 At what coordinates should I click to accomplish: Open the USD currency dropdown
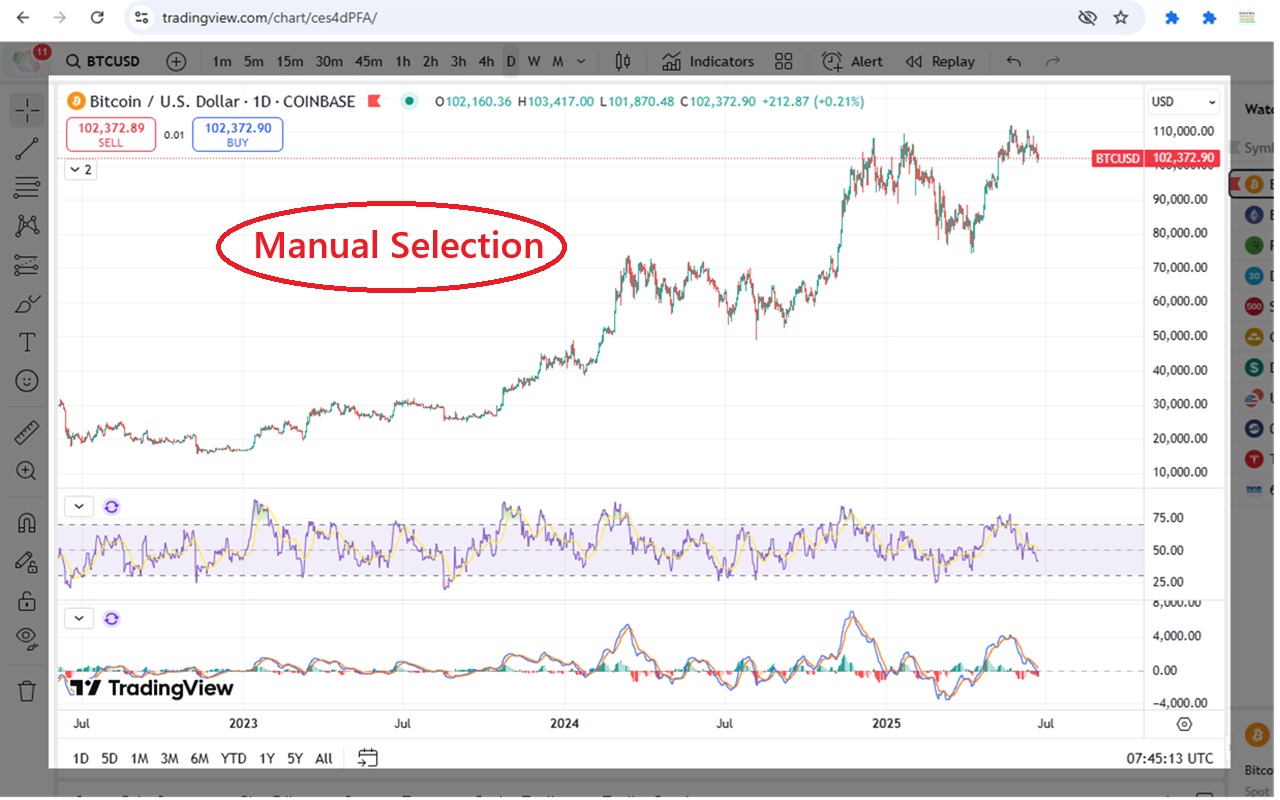(1184, 102)
